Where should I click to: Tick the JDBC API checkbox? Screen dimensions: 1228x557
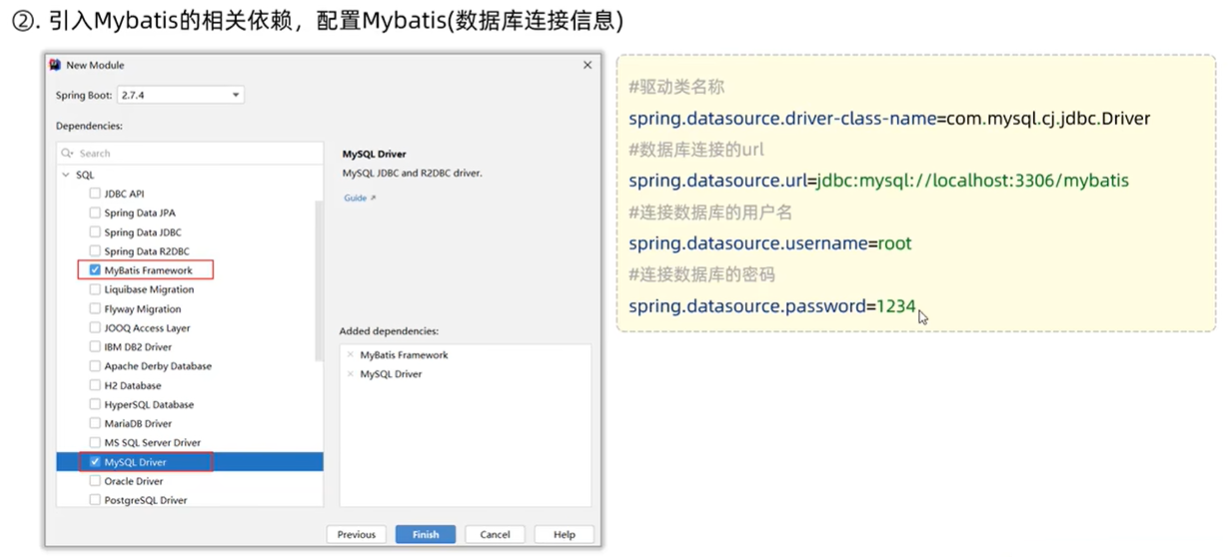[x=95, y=193]
